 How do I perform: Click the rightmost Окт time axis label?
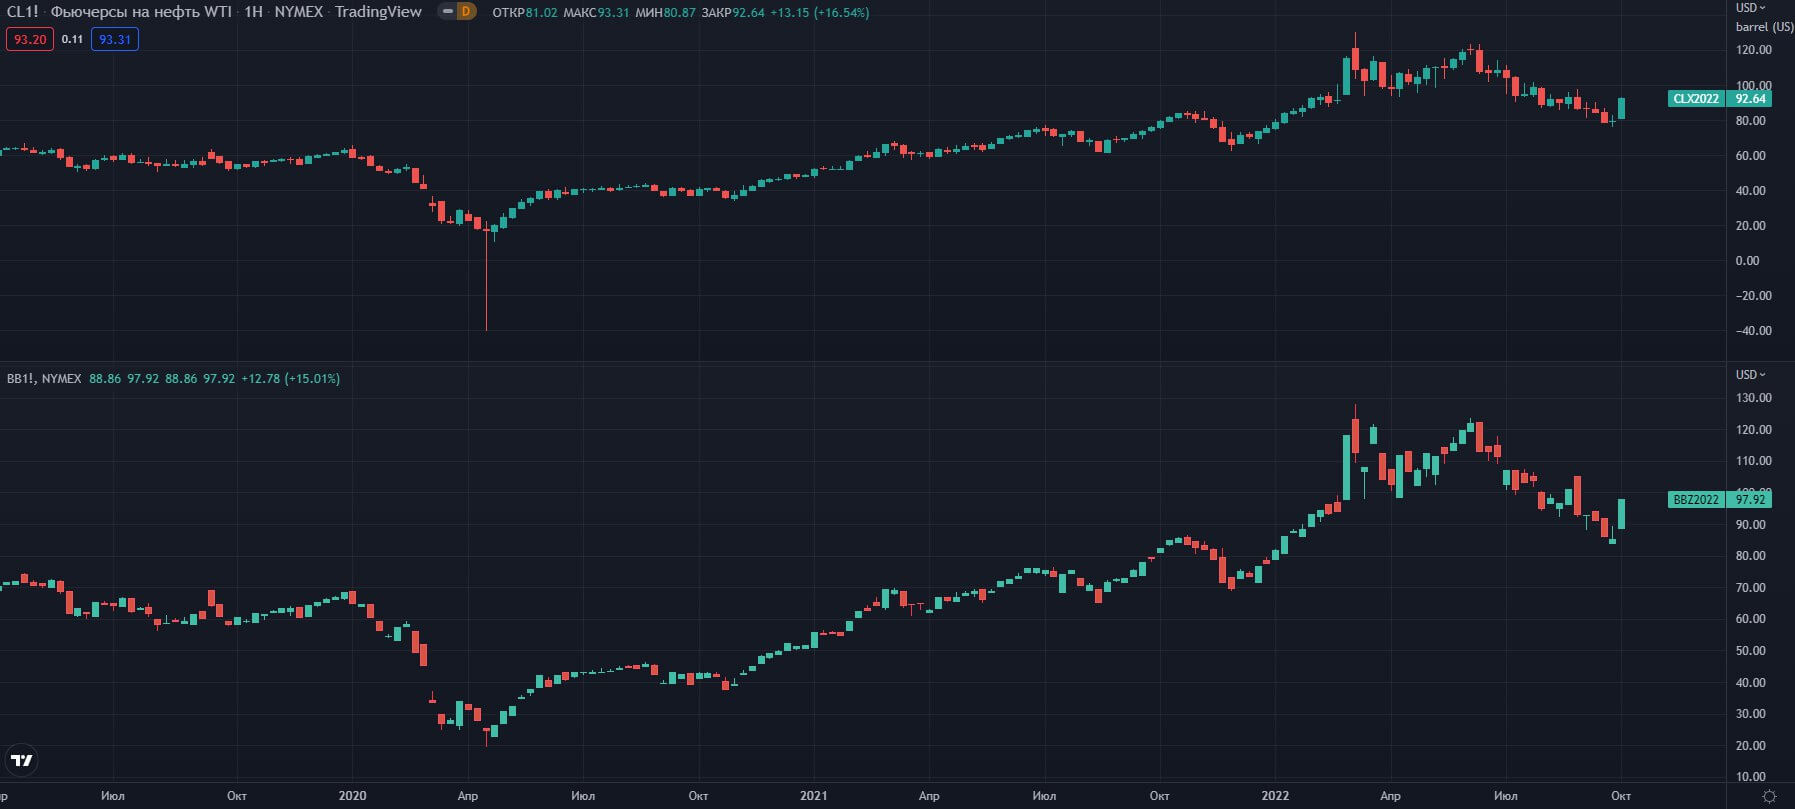pyautogui.click(x=1621, y=796)
